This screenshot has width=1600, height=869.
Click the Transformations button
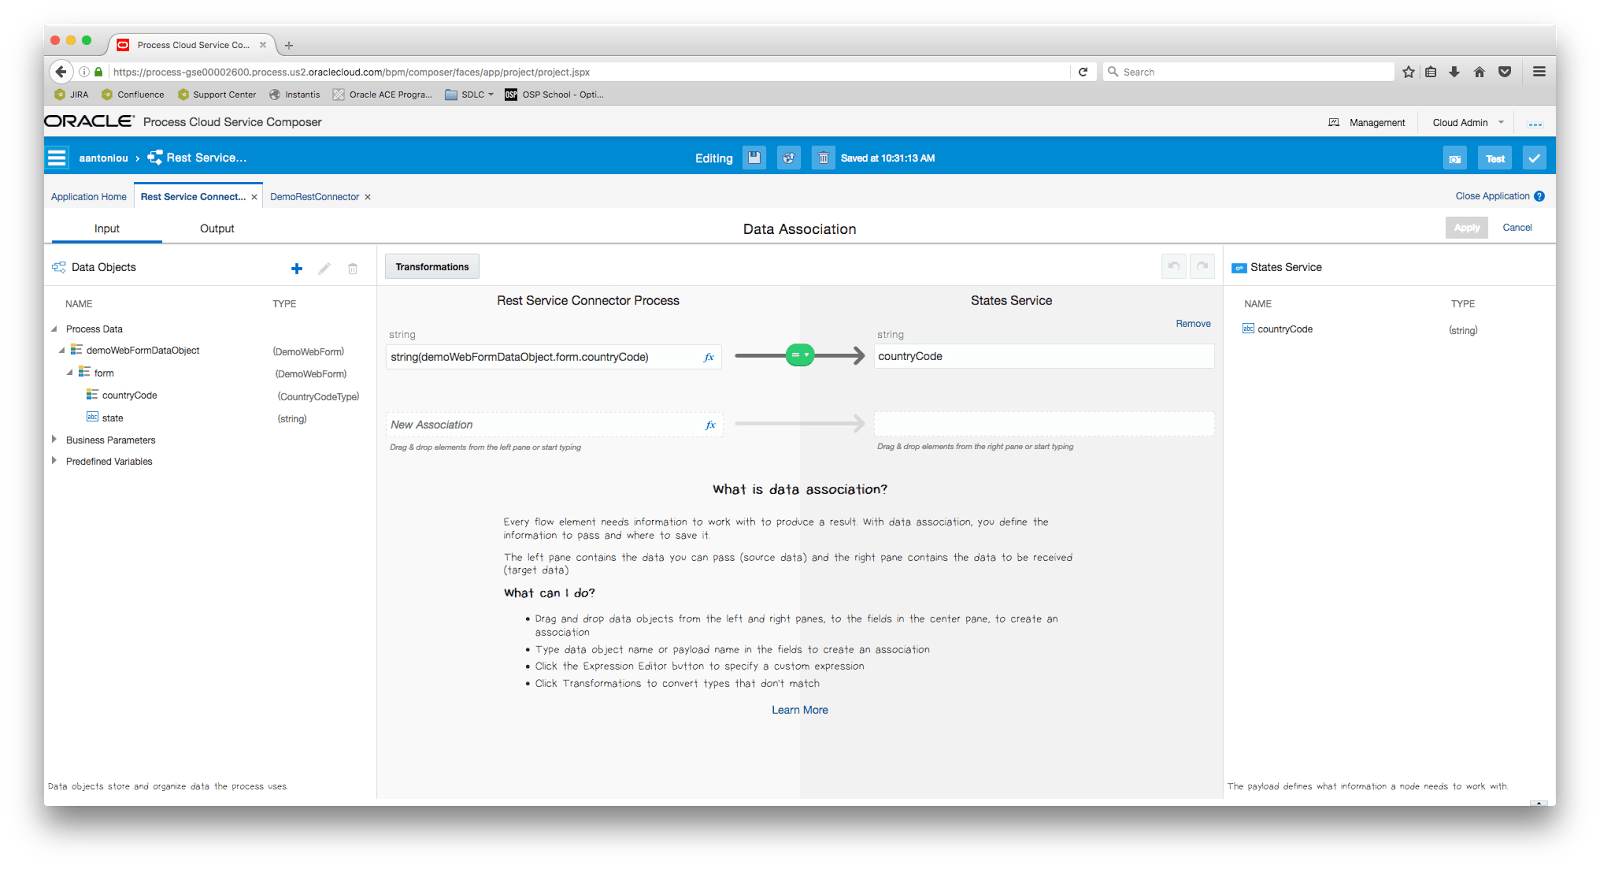coord(432,267)
